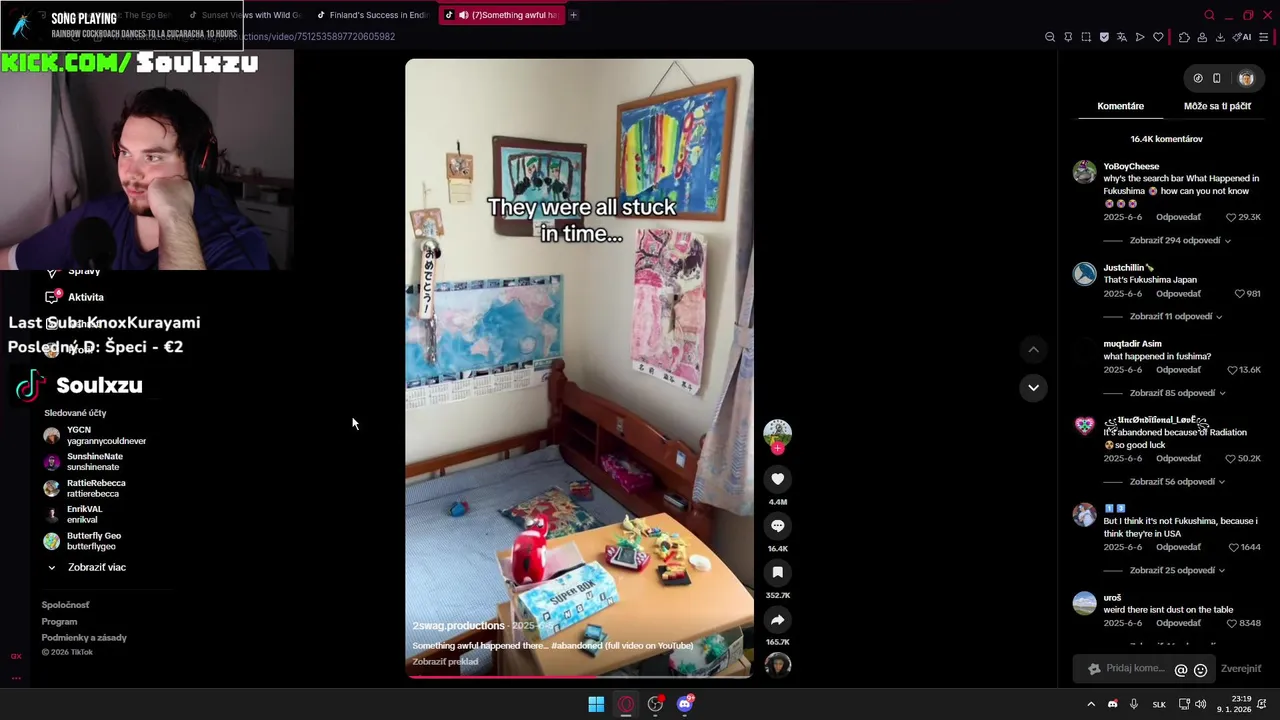Click the player send arrow in toolbar
This screenshot has height=720, width=1280.
point(1140,37)
